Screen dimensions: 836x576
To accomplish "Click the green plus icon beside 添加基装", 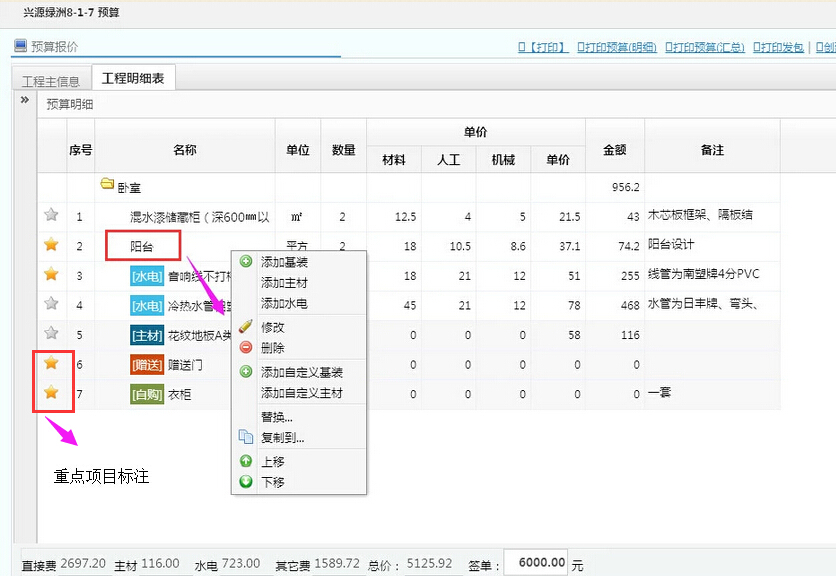I will tap(246, 261).
